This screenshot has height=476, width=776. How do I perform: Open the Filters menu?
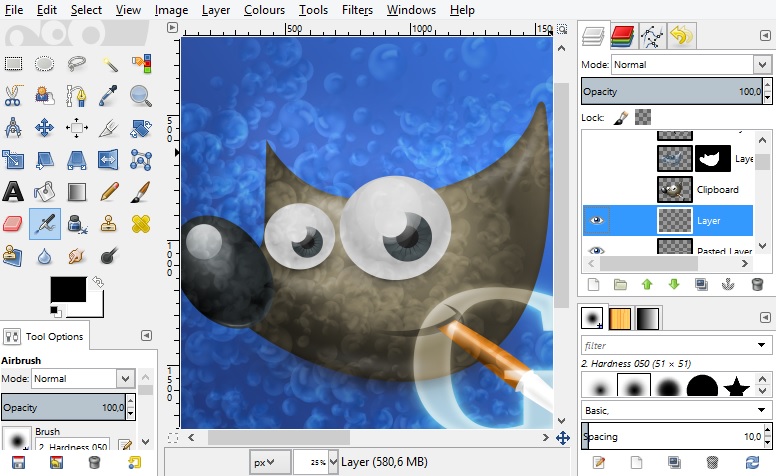pyautogui.click(x=357, y=10)
